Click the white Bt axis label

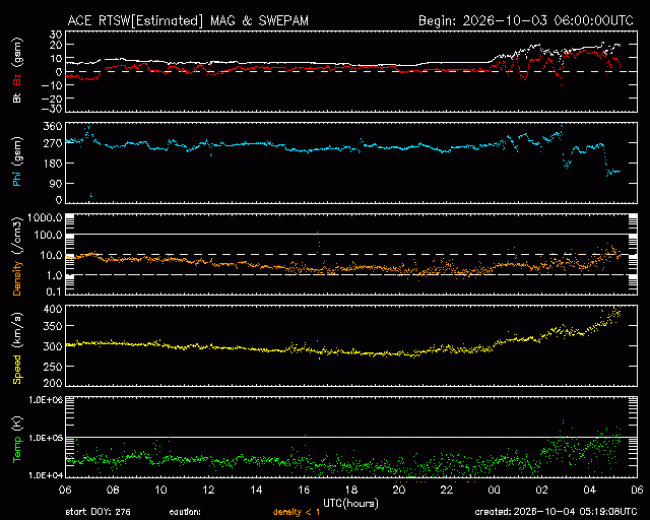click(17, 98)
